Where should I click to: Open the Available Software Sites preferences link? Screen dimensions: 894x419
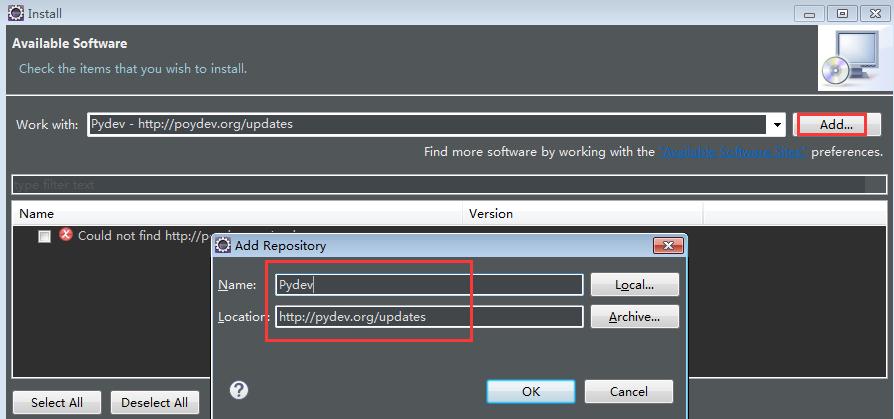[733, 152]
